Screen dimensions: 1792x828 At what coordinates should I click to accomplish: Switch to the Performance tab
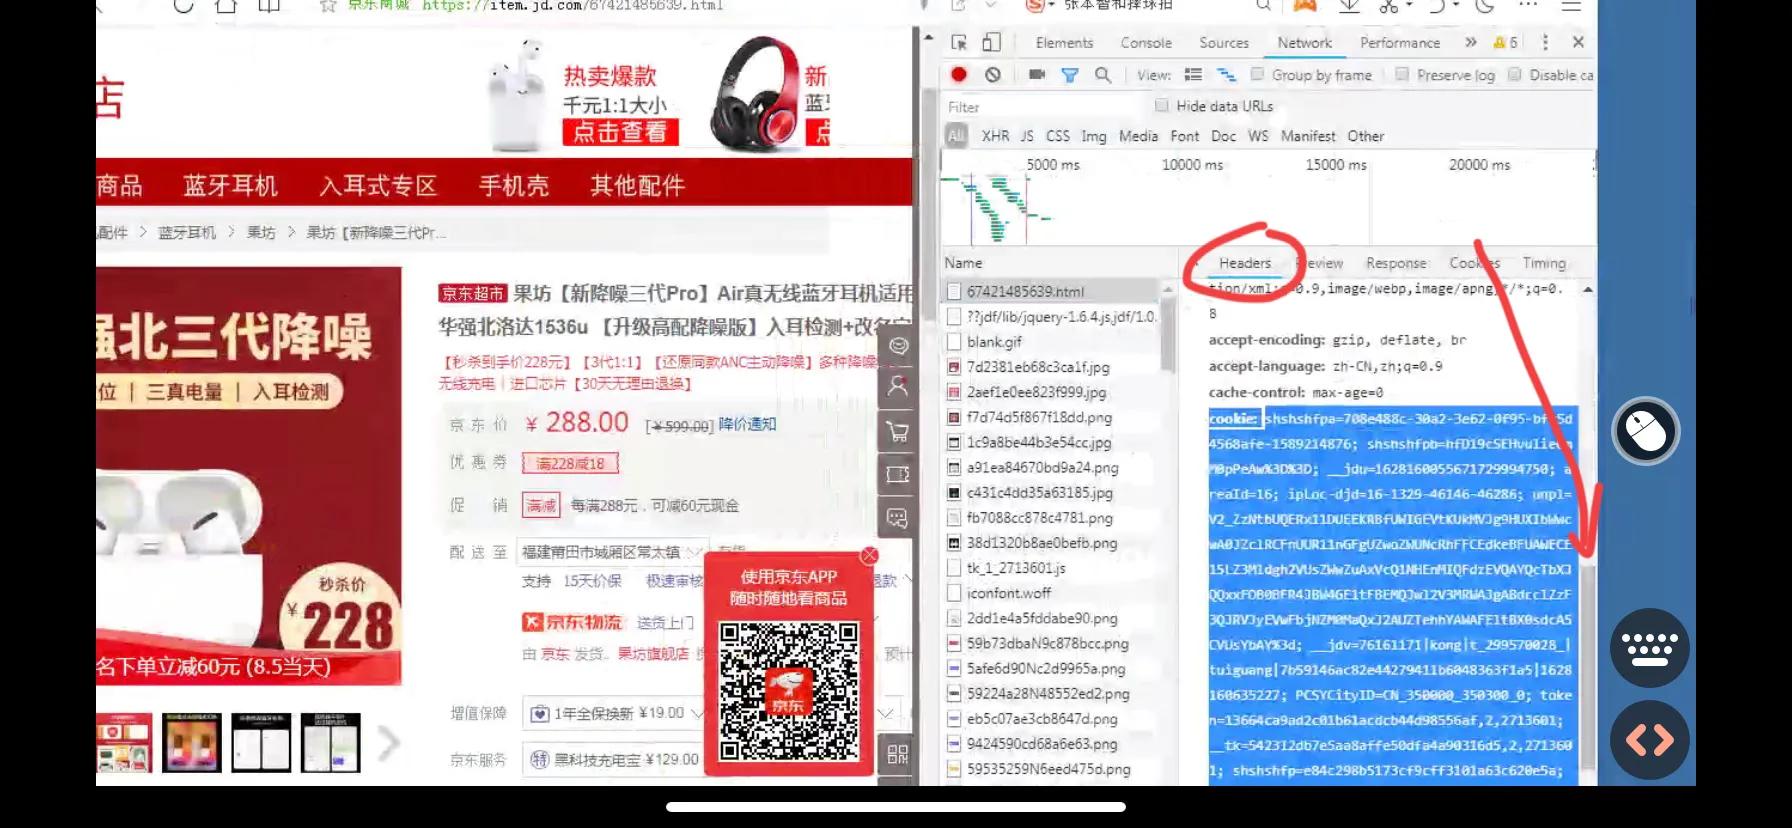point(1400,43)
